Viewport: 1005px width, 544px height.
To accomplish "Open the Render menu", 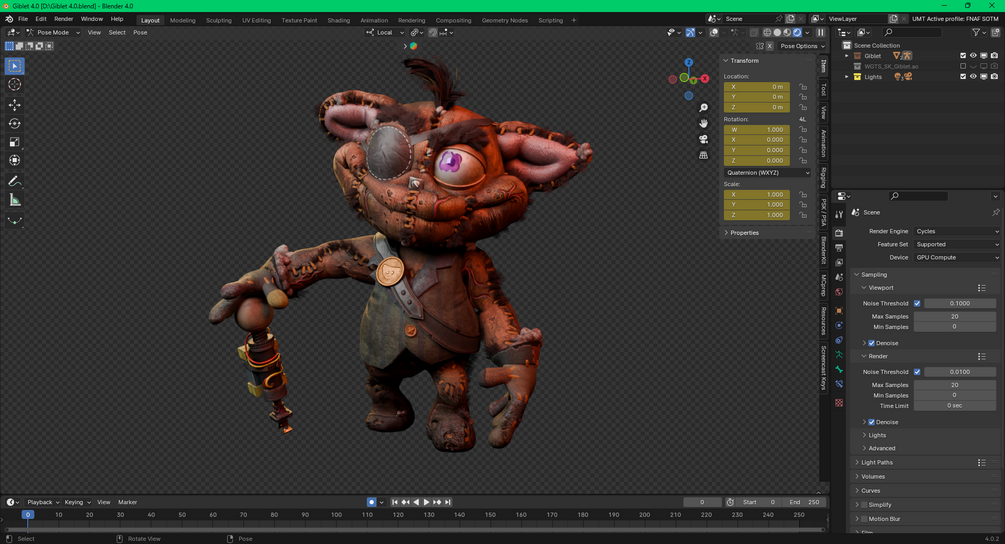I will click(x=63, y=19).
